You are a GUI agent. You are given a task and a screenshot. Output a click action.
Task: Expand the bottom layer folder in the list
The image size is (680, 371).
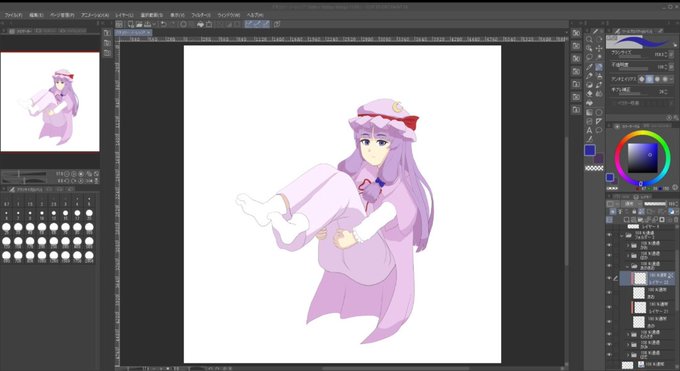[x=628, y=355]
